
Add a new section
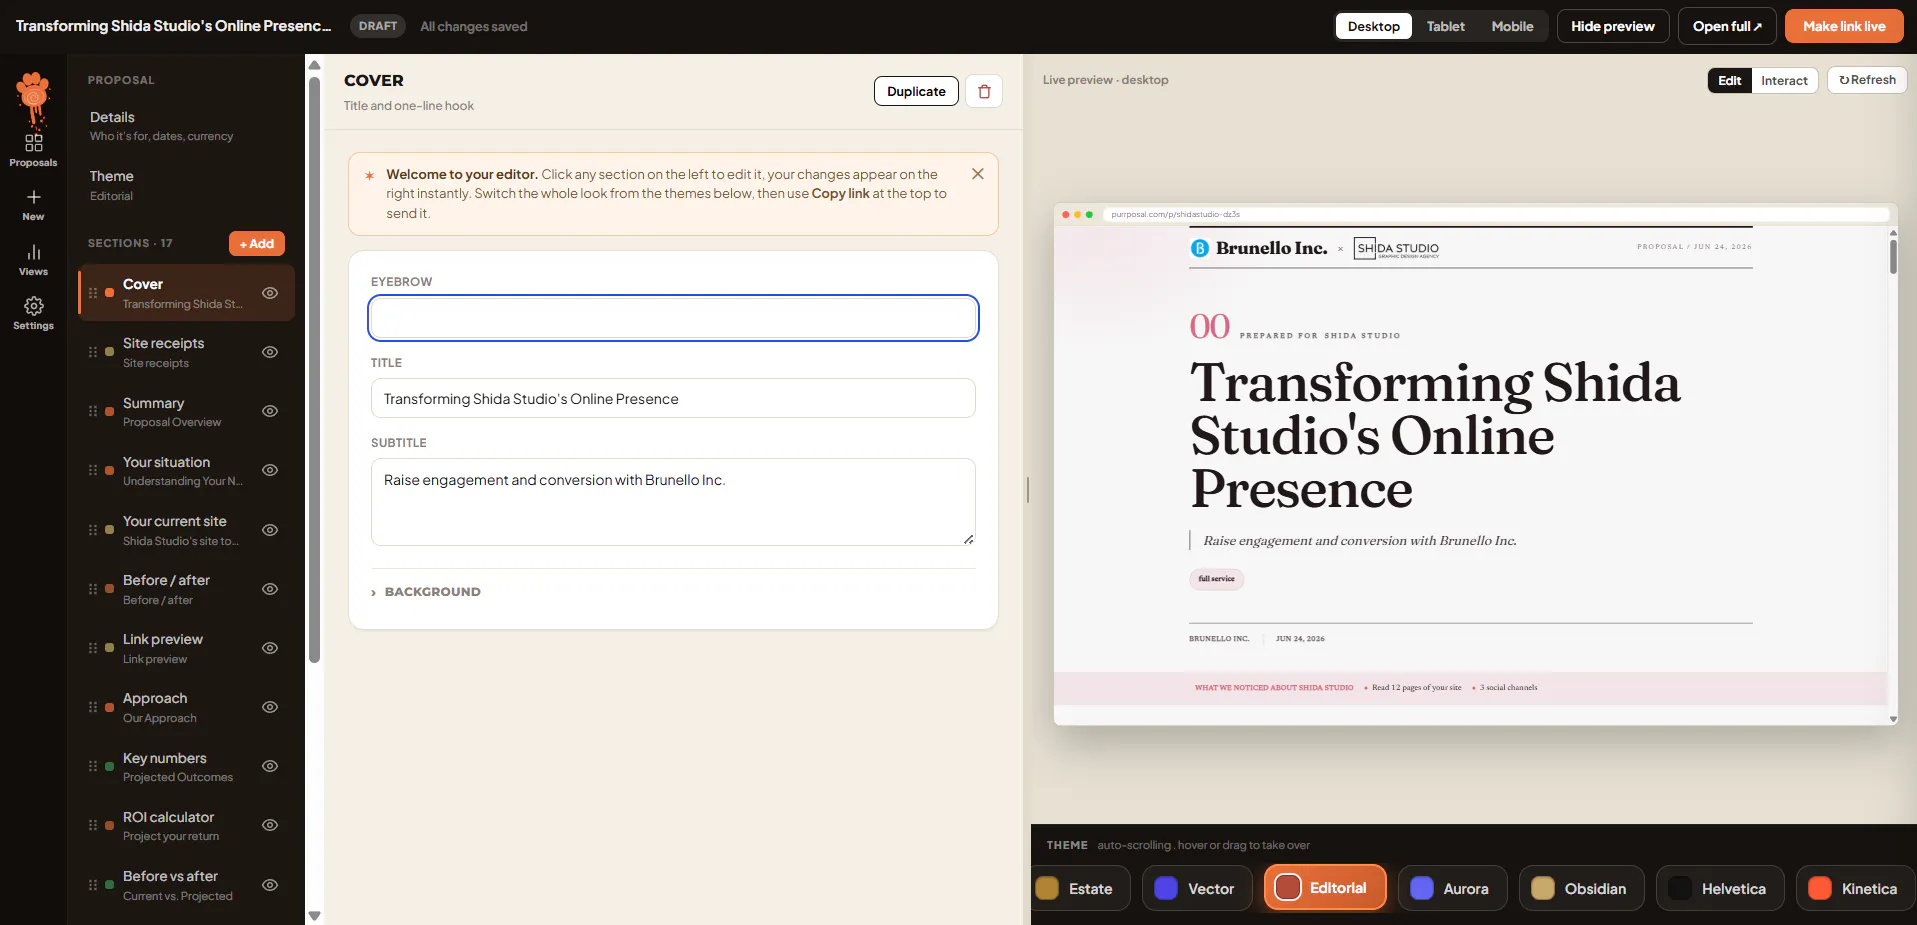click(x=257, y=244)
